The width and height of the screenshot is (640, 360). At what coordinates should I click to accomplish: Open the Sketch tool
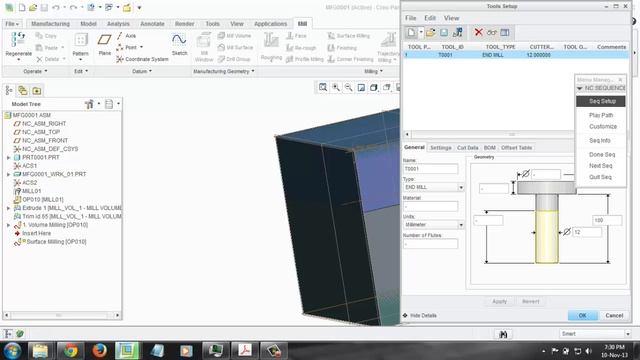pos(179,44)
